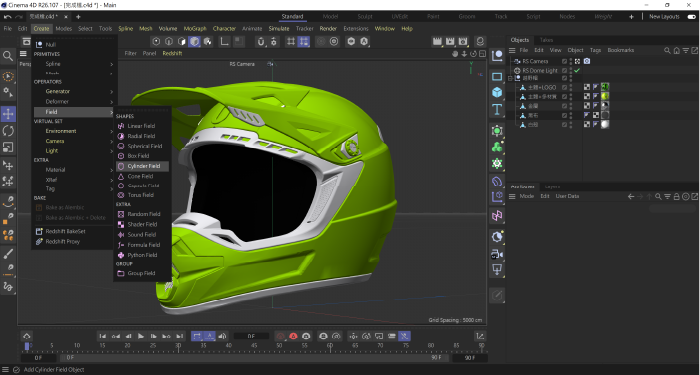Open the MoGraph menu

[195, 29]
